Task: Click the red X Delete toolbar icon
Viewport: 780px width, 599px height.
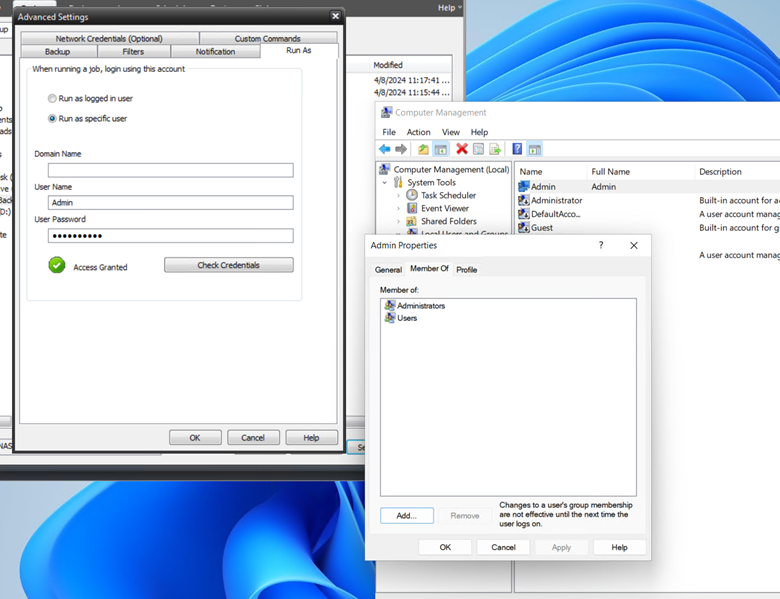Action: [462, 149]
